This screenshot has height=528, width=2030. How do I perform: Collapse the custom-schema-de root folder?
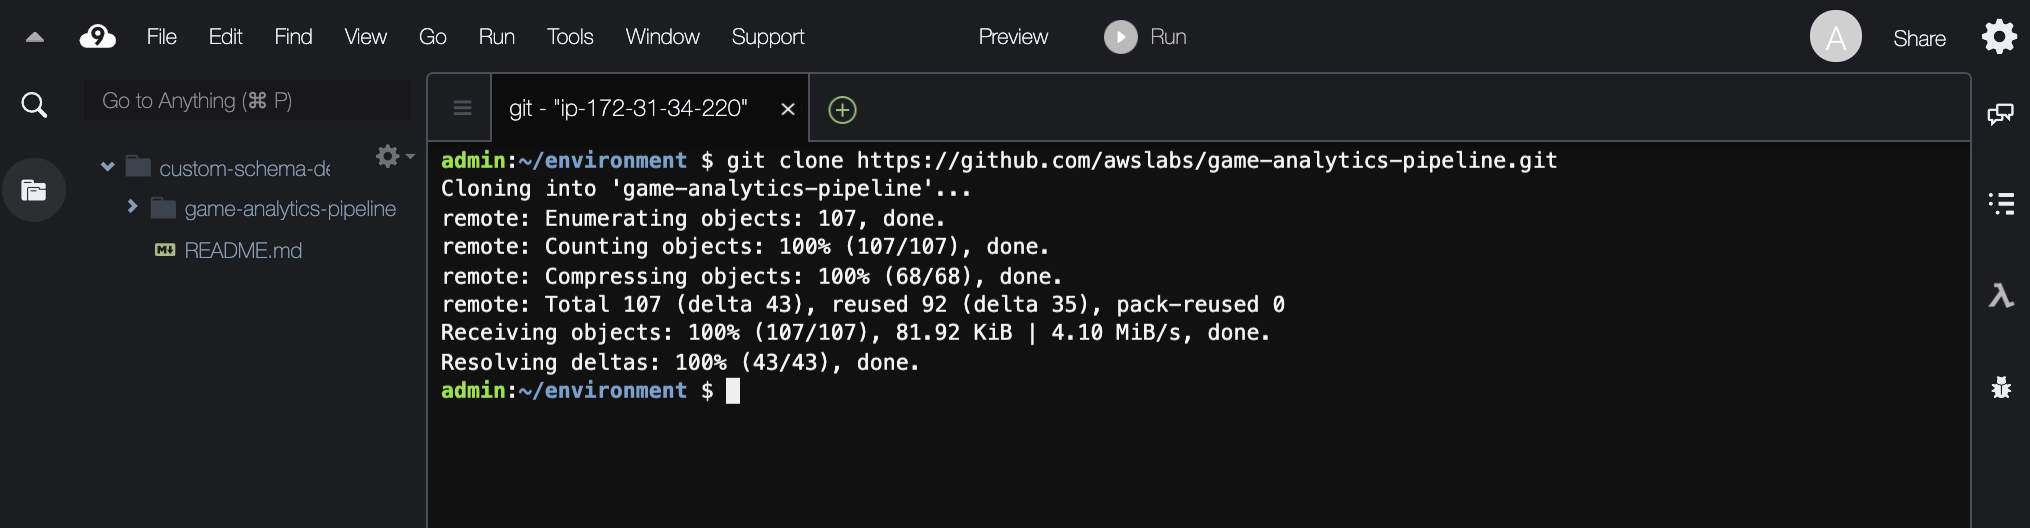click(107, 167)
